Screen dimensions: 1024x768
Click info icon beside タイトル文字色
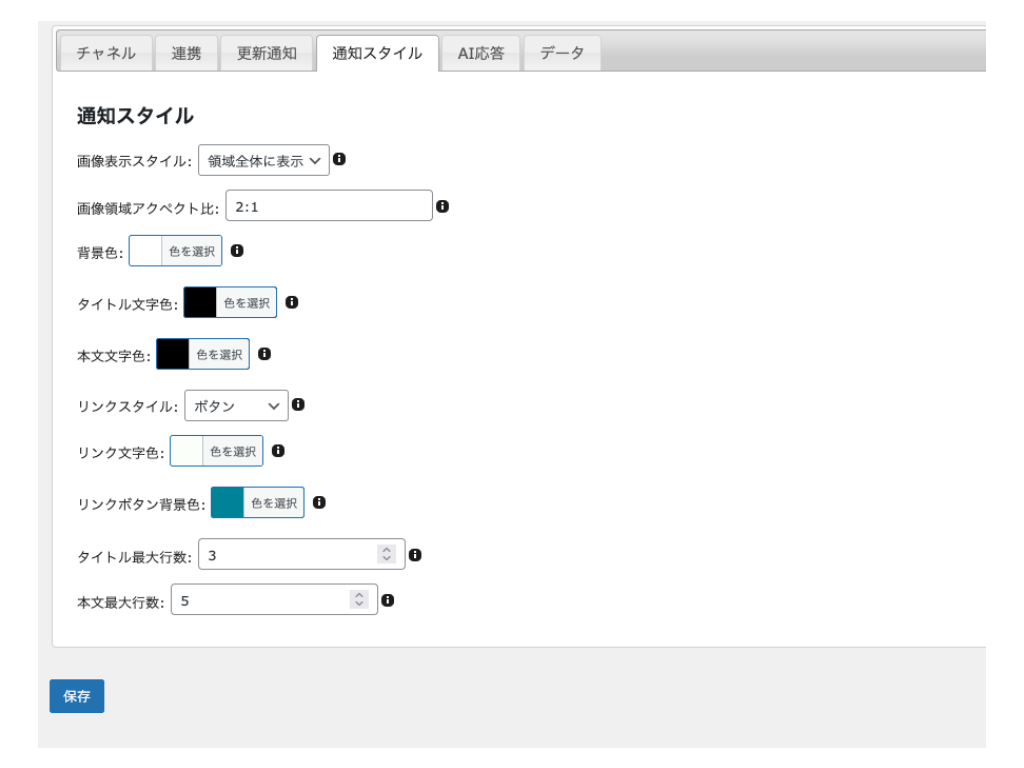coord(292,302)
